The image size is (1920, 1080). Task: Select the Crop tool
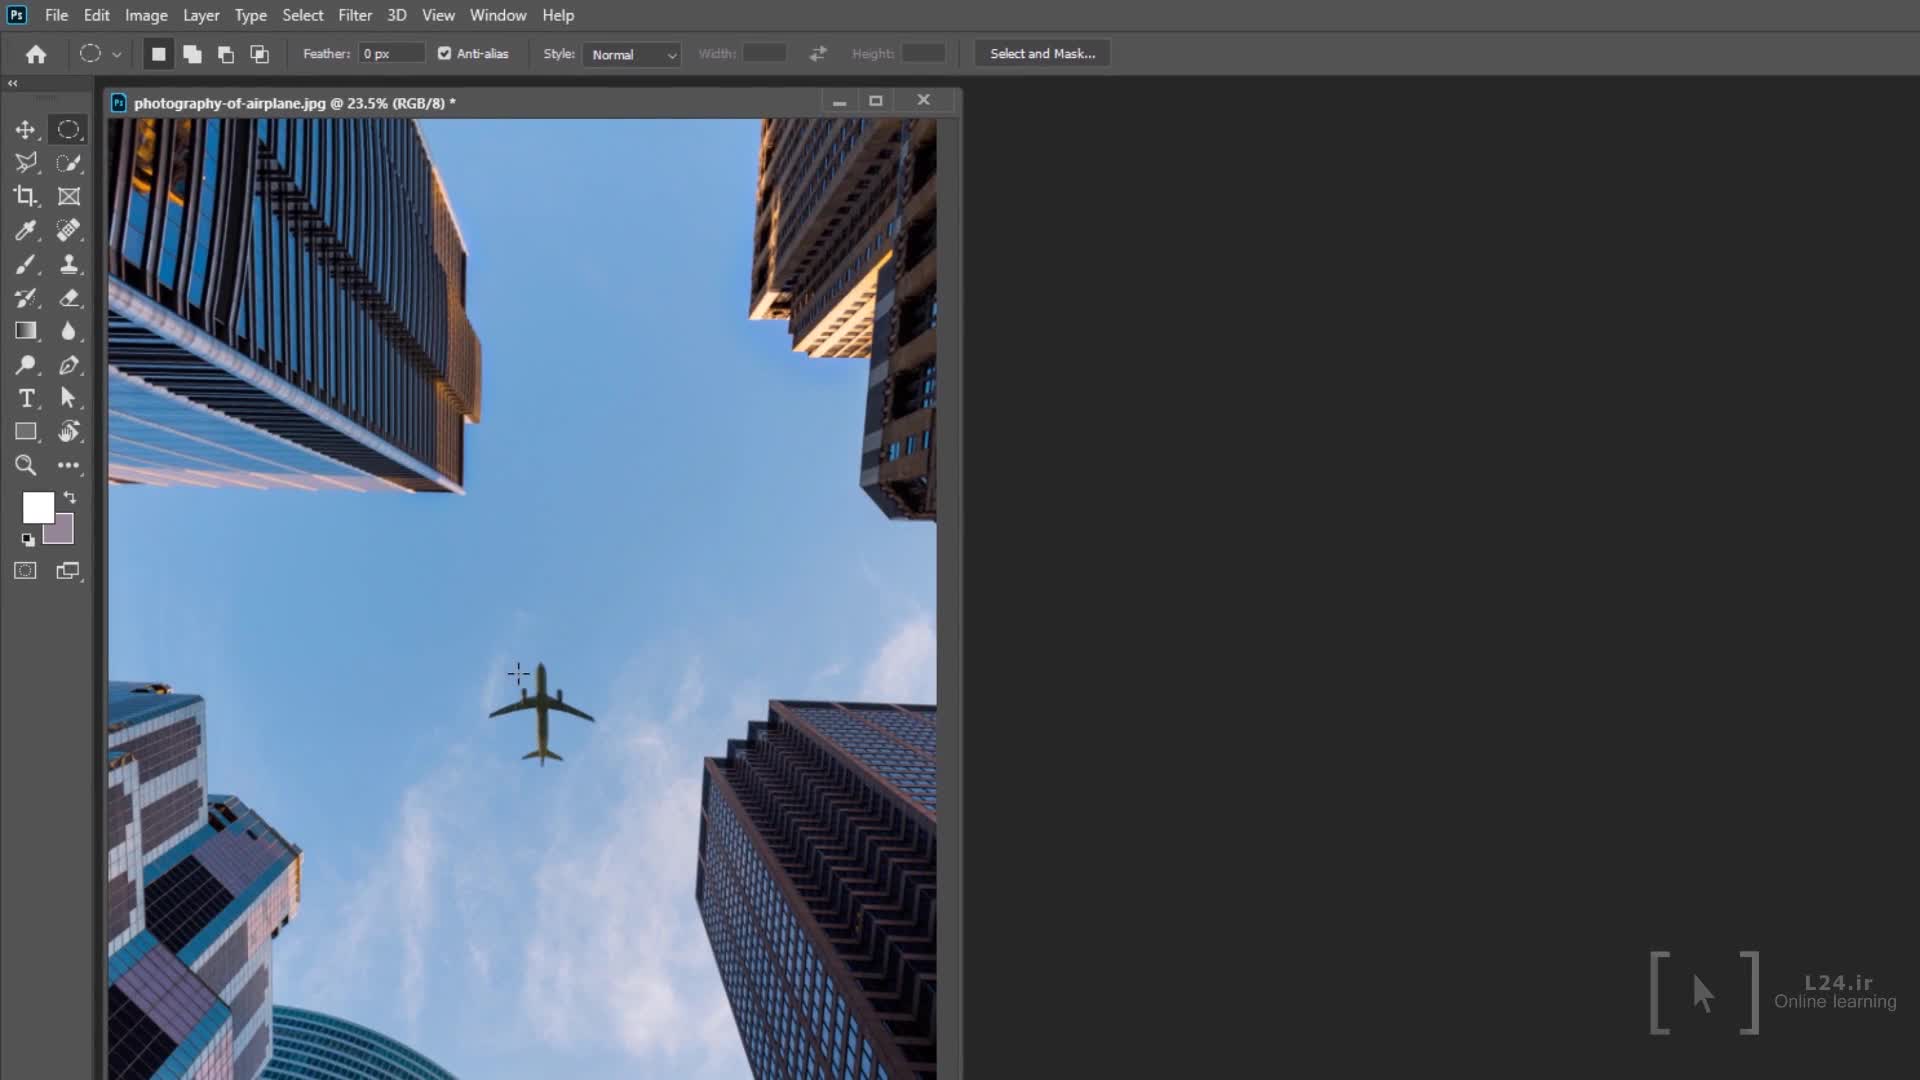click(25, 197)
